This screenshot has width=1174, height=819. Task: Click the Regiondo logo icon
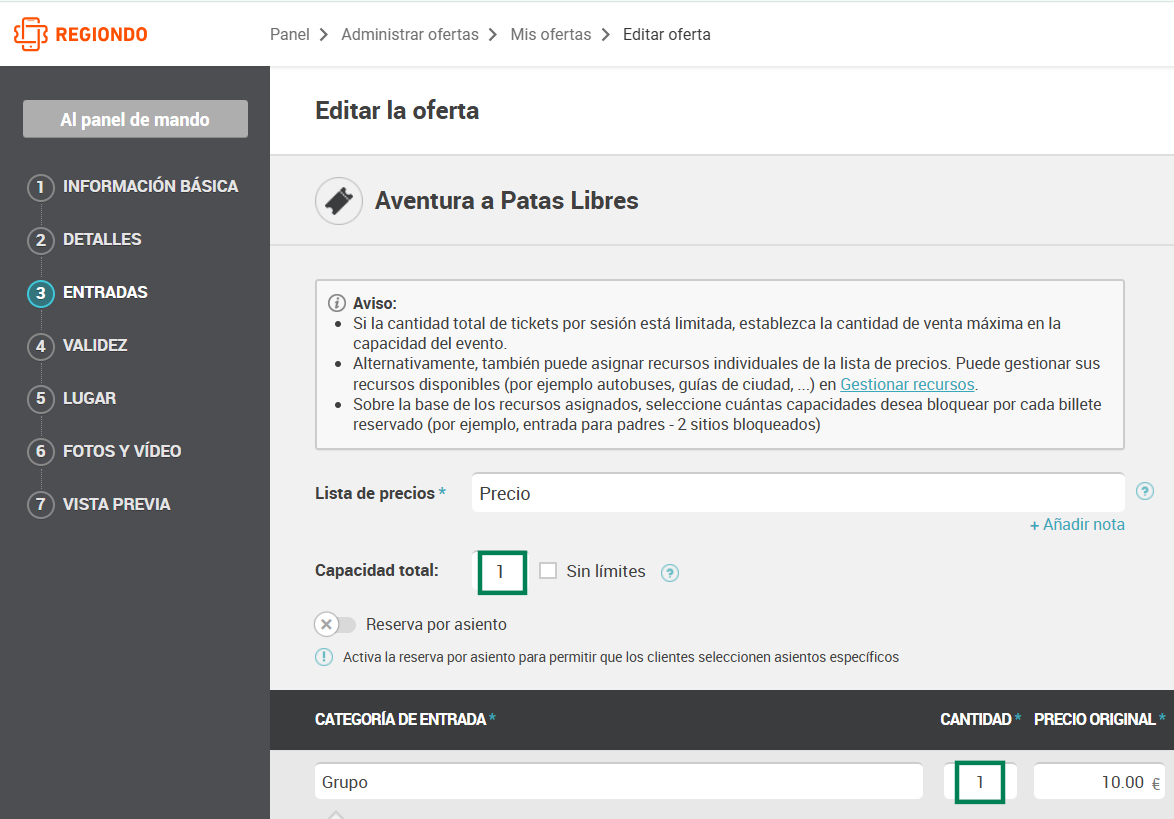(31, 34)
